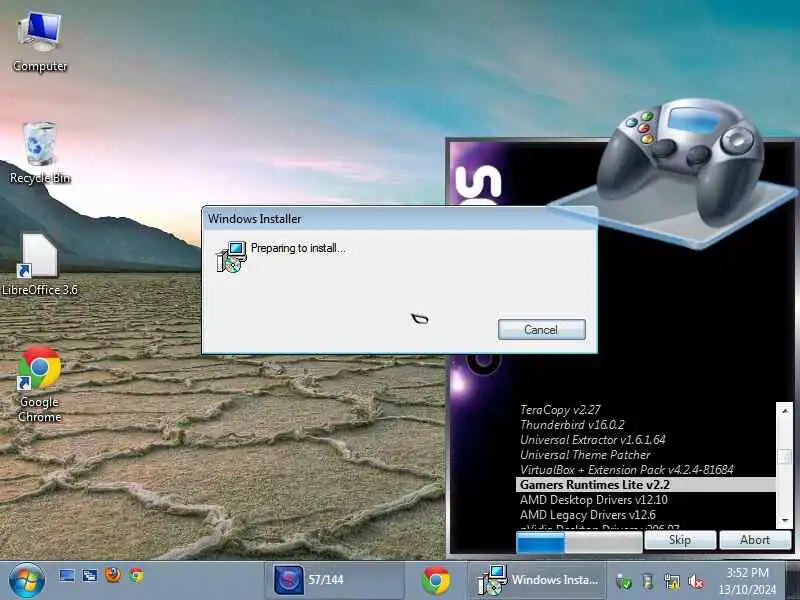Click the pinned Chrome taskbar button

436,580
